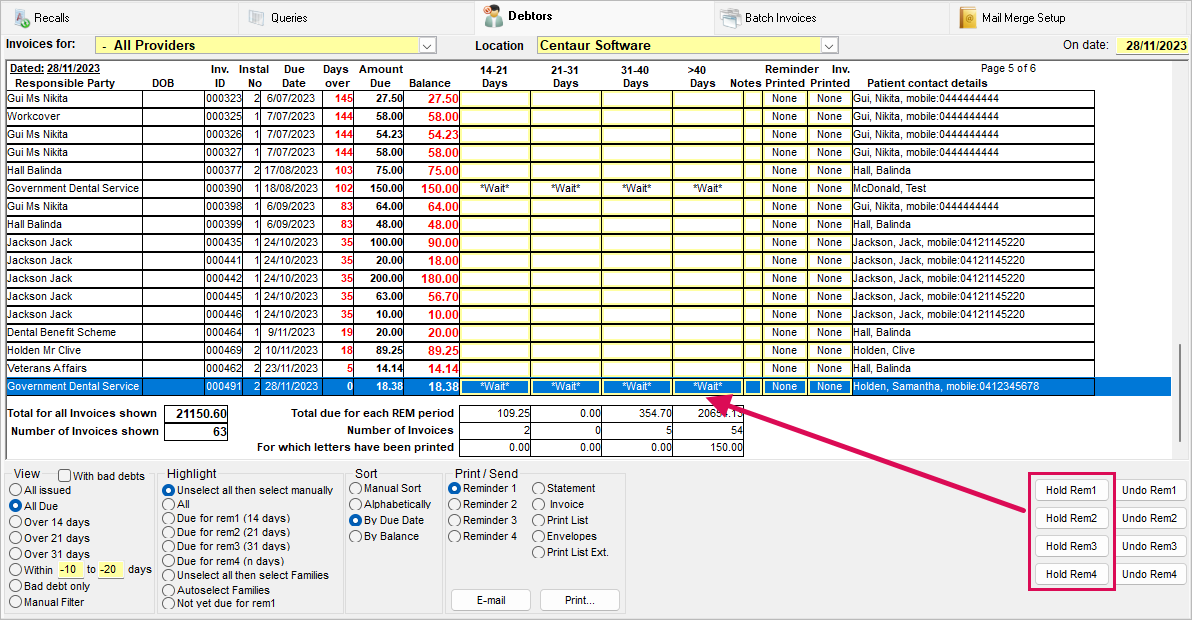Click the On date field
1192x620 pixels.
tap(1153, 46)
